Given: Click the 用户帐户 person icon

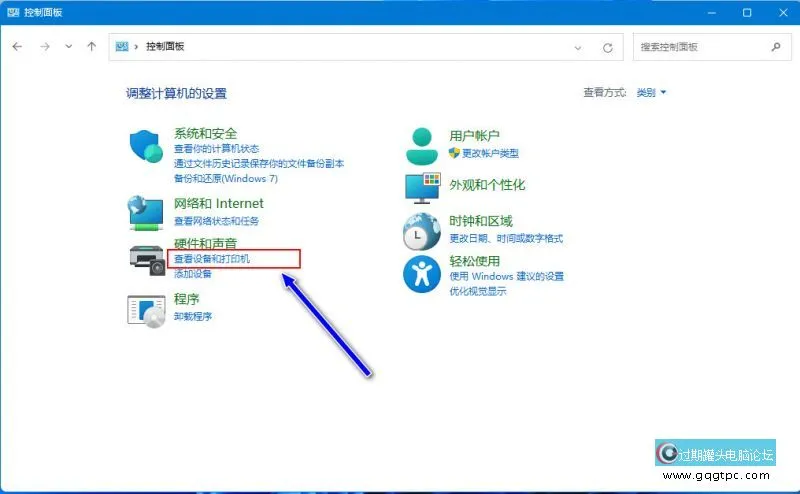Looking at the screenshot, I should (x=422, y=145).
